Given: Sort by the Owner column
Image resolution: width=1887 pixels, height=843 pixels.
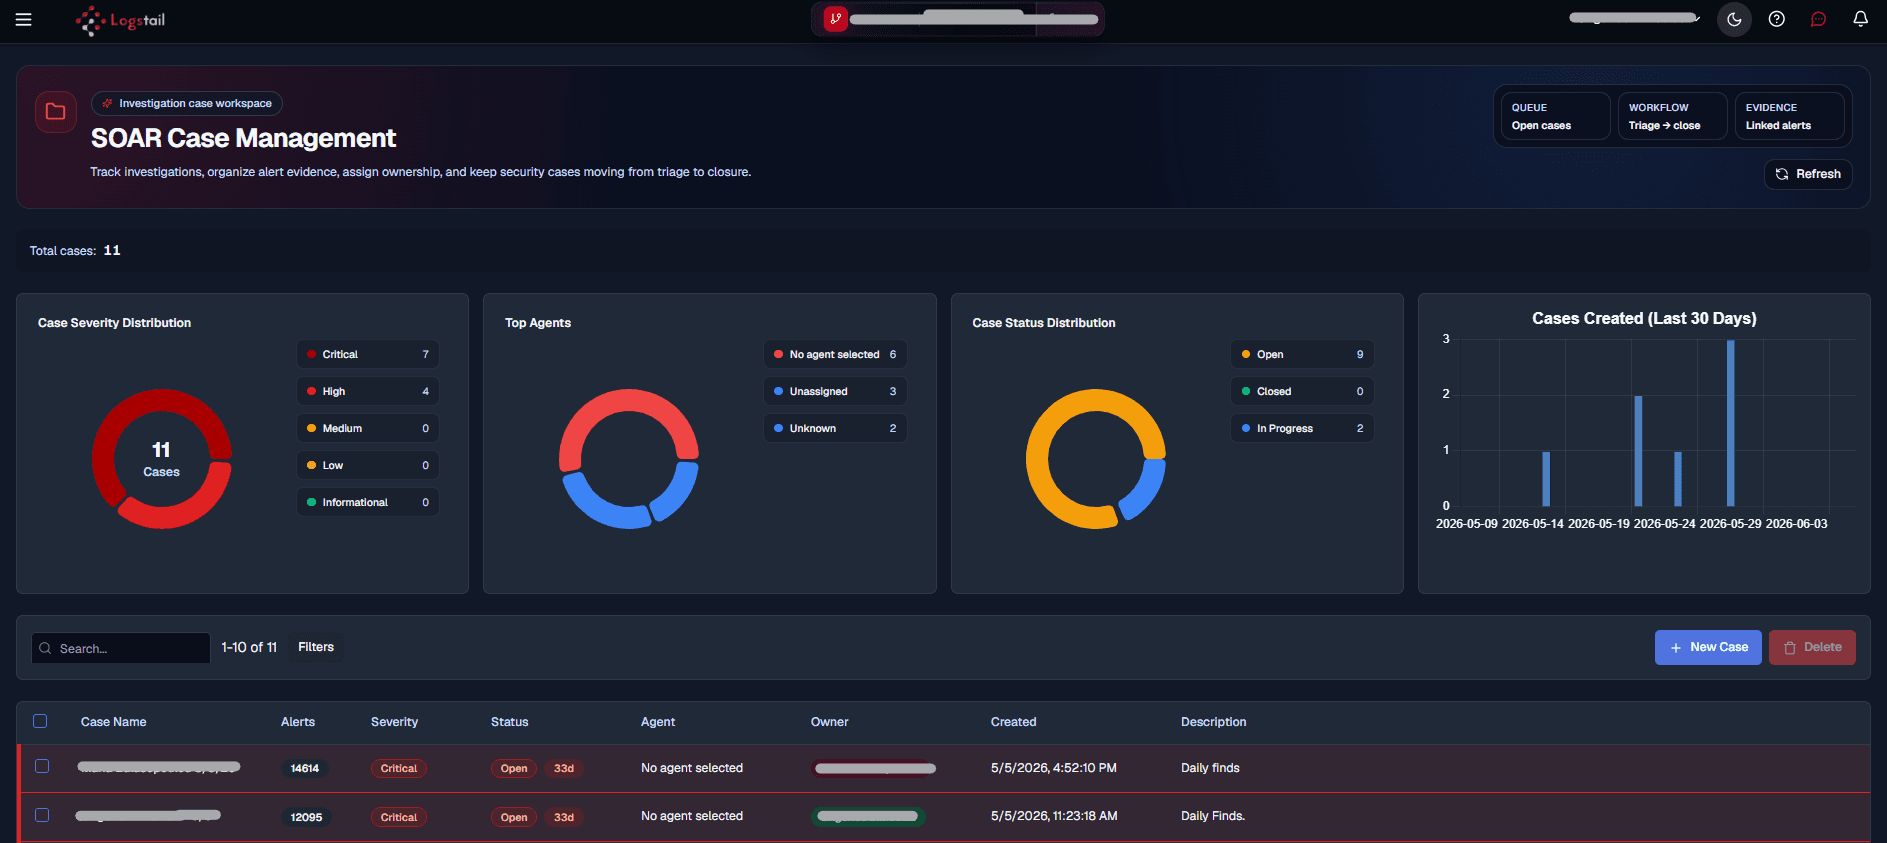Looking at the screenshot, I should pos(829,722).
